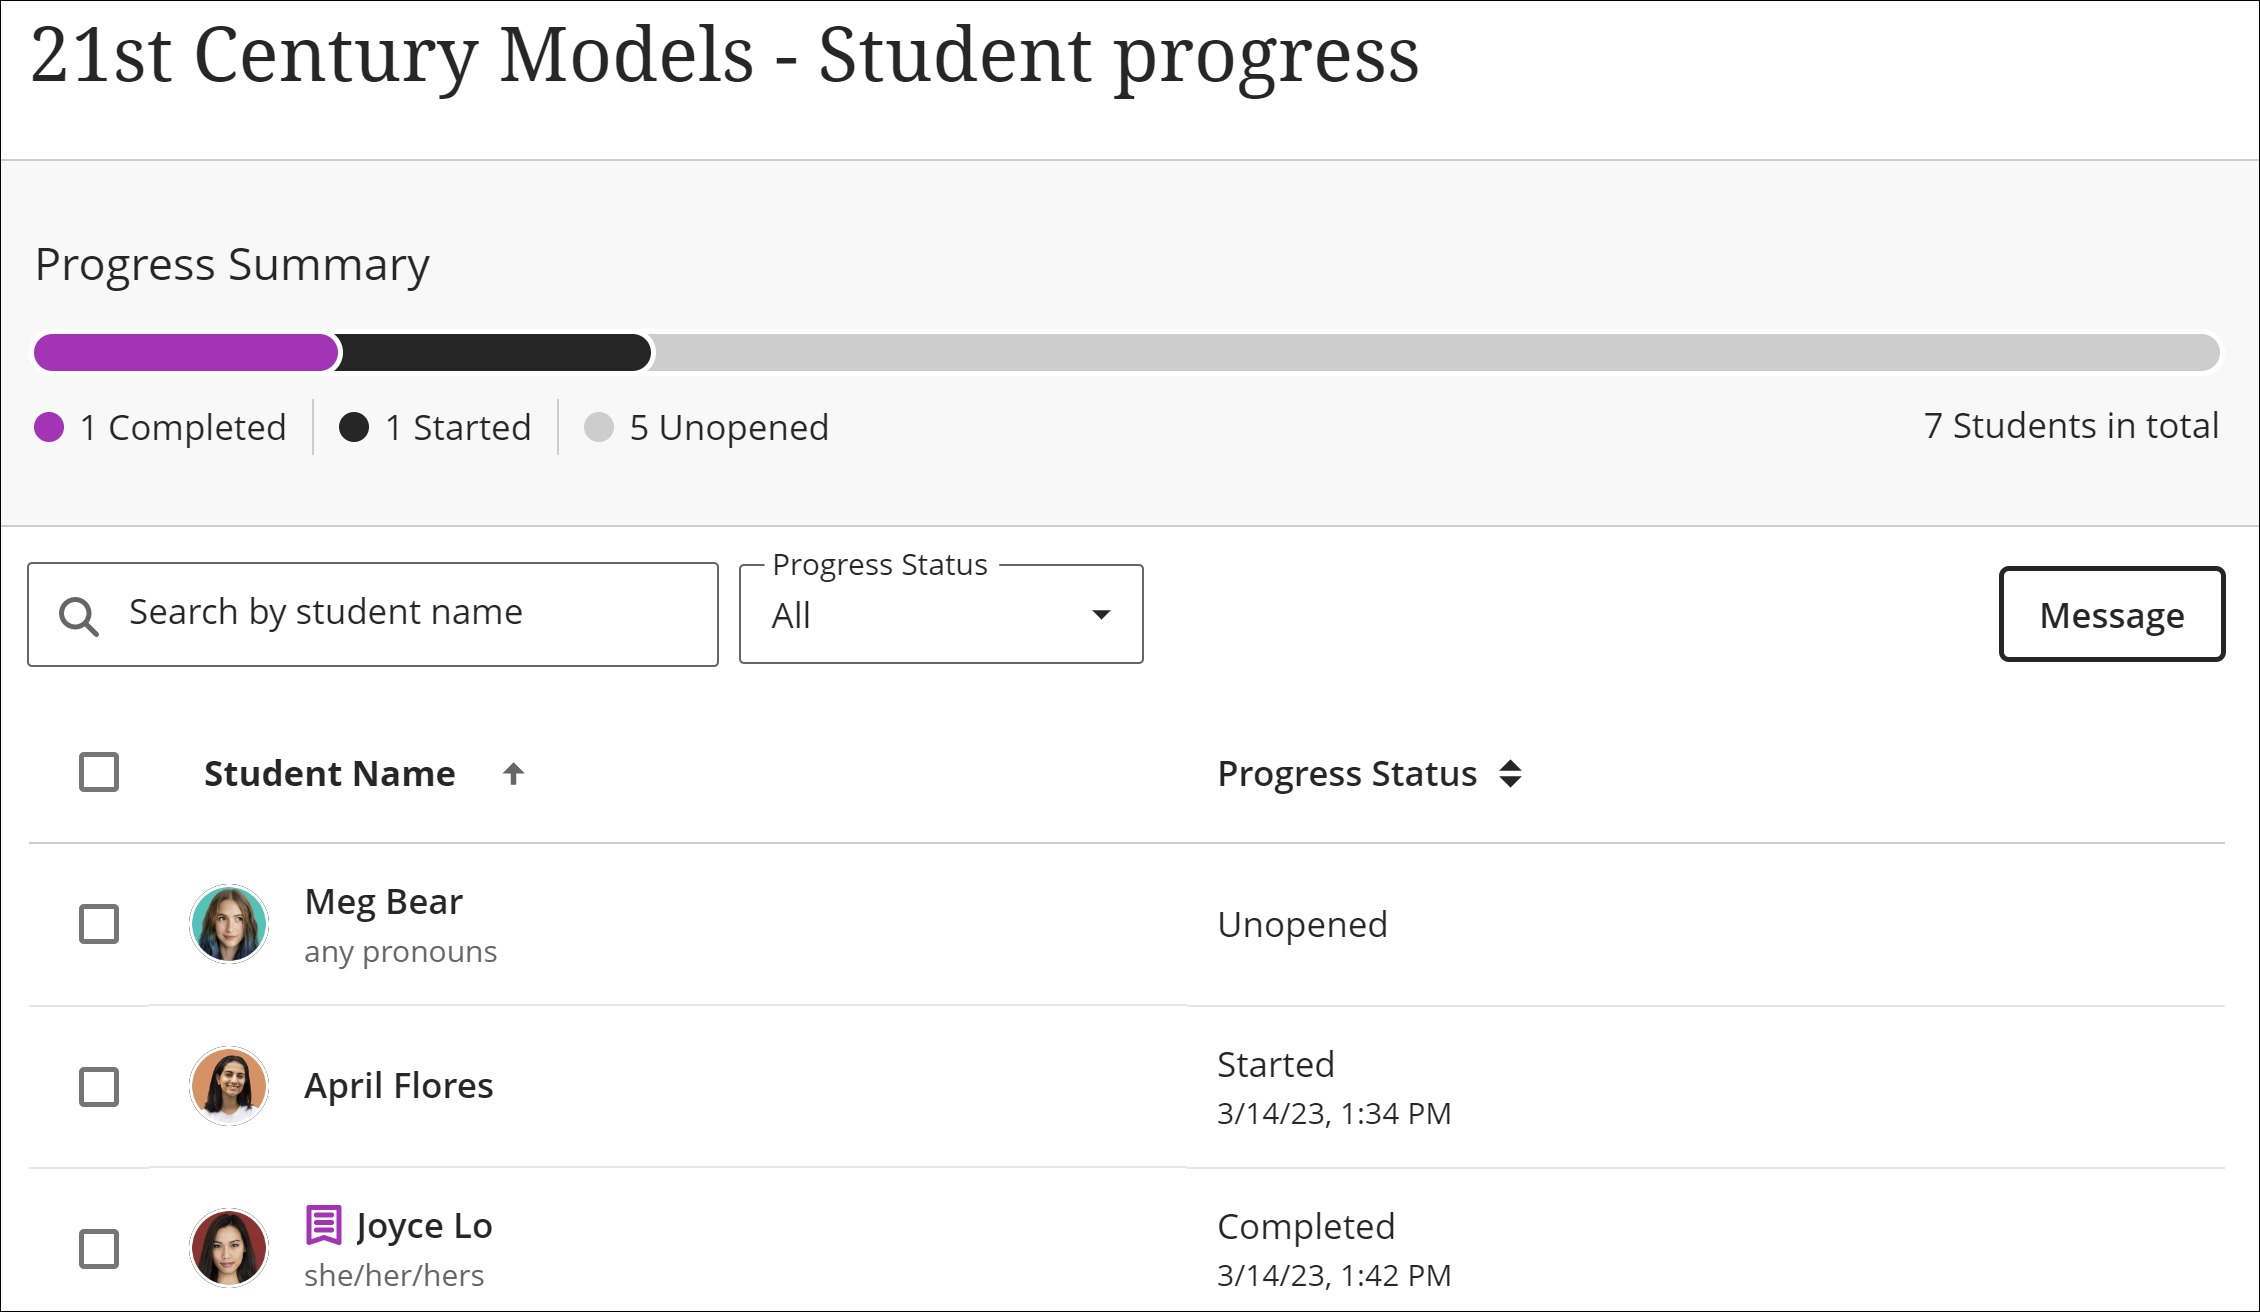This screenshot has width=2260, height=1312.
Task: Toggle the select-all students checkbox
Action: (x=97, y=772)
